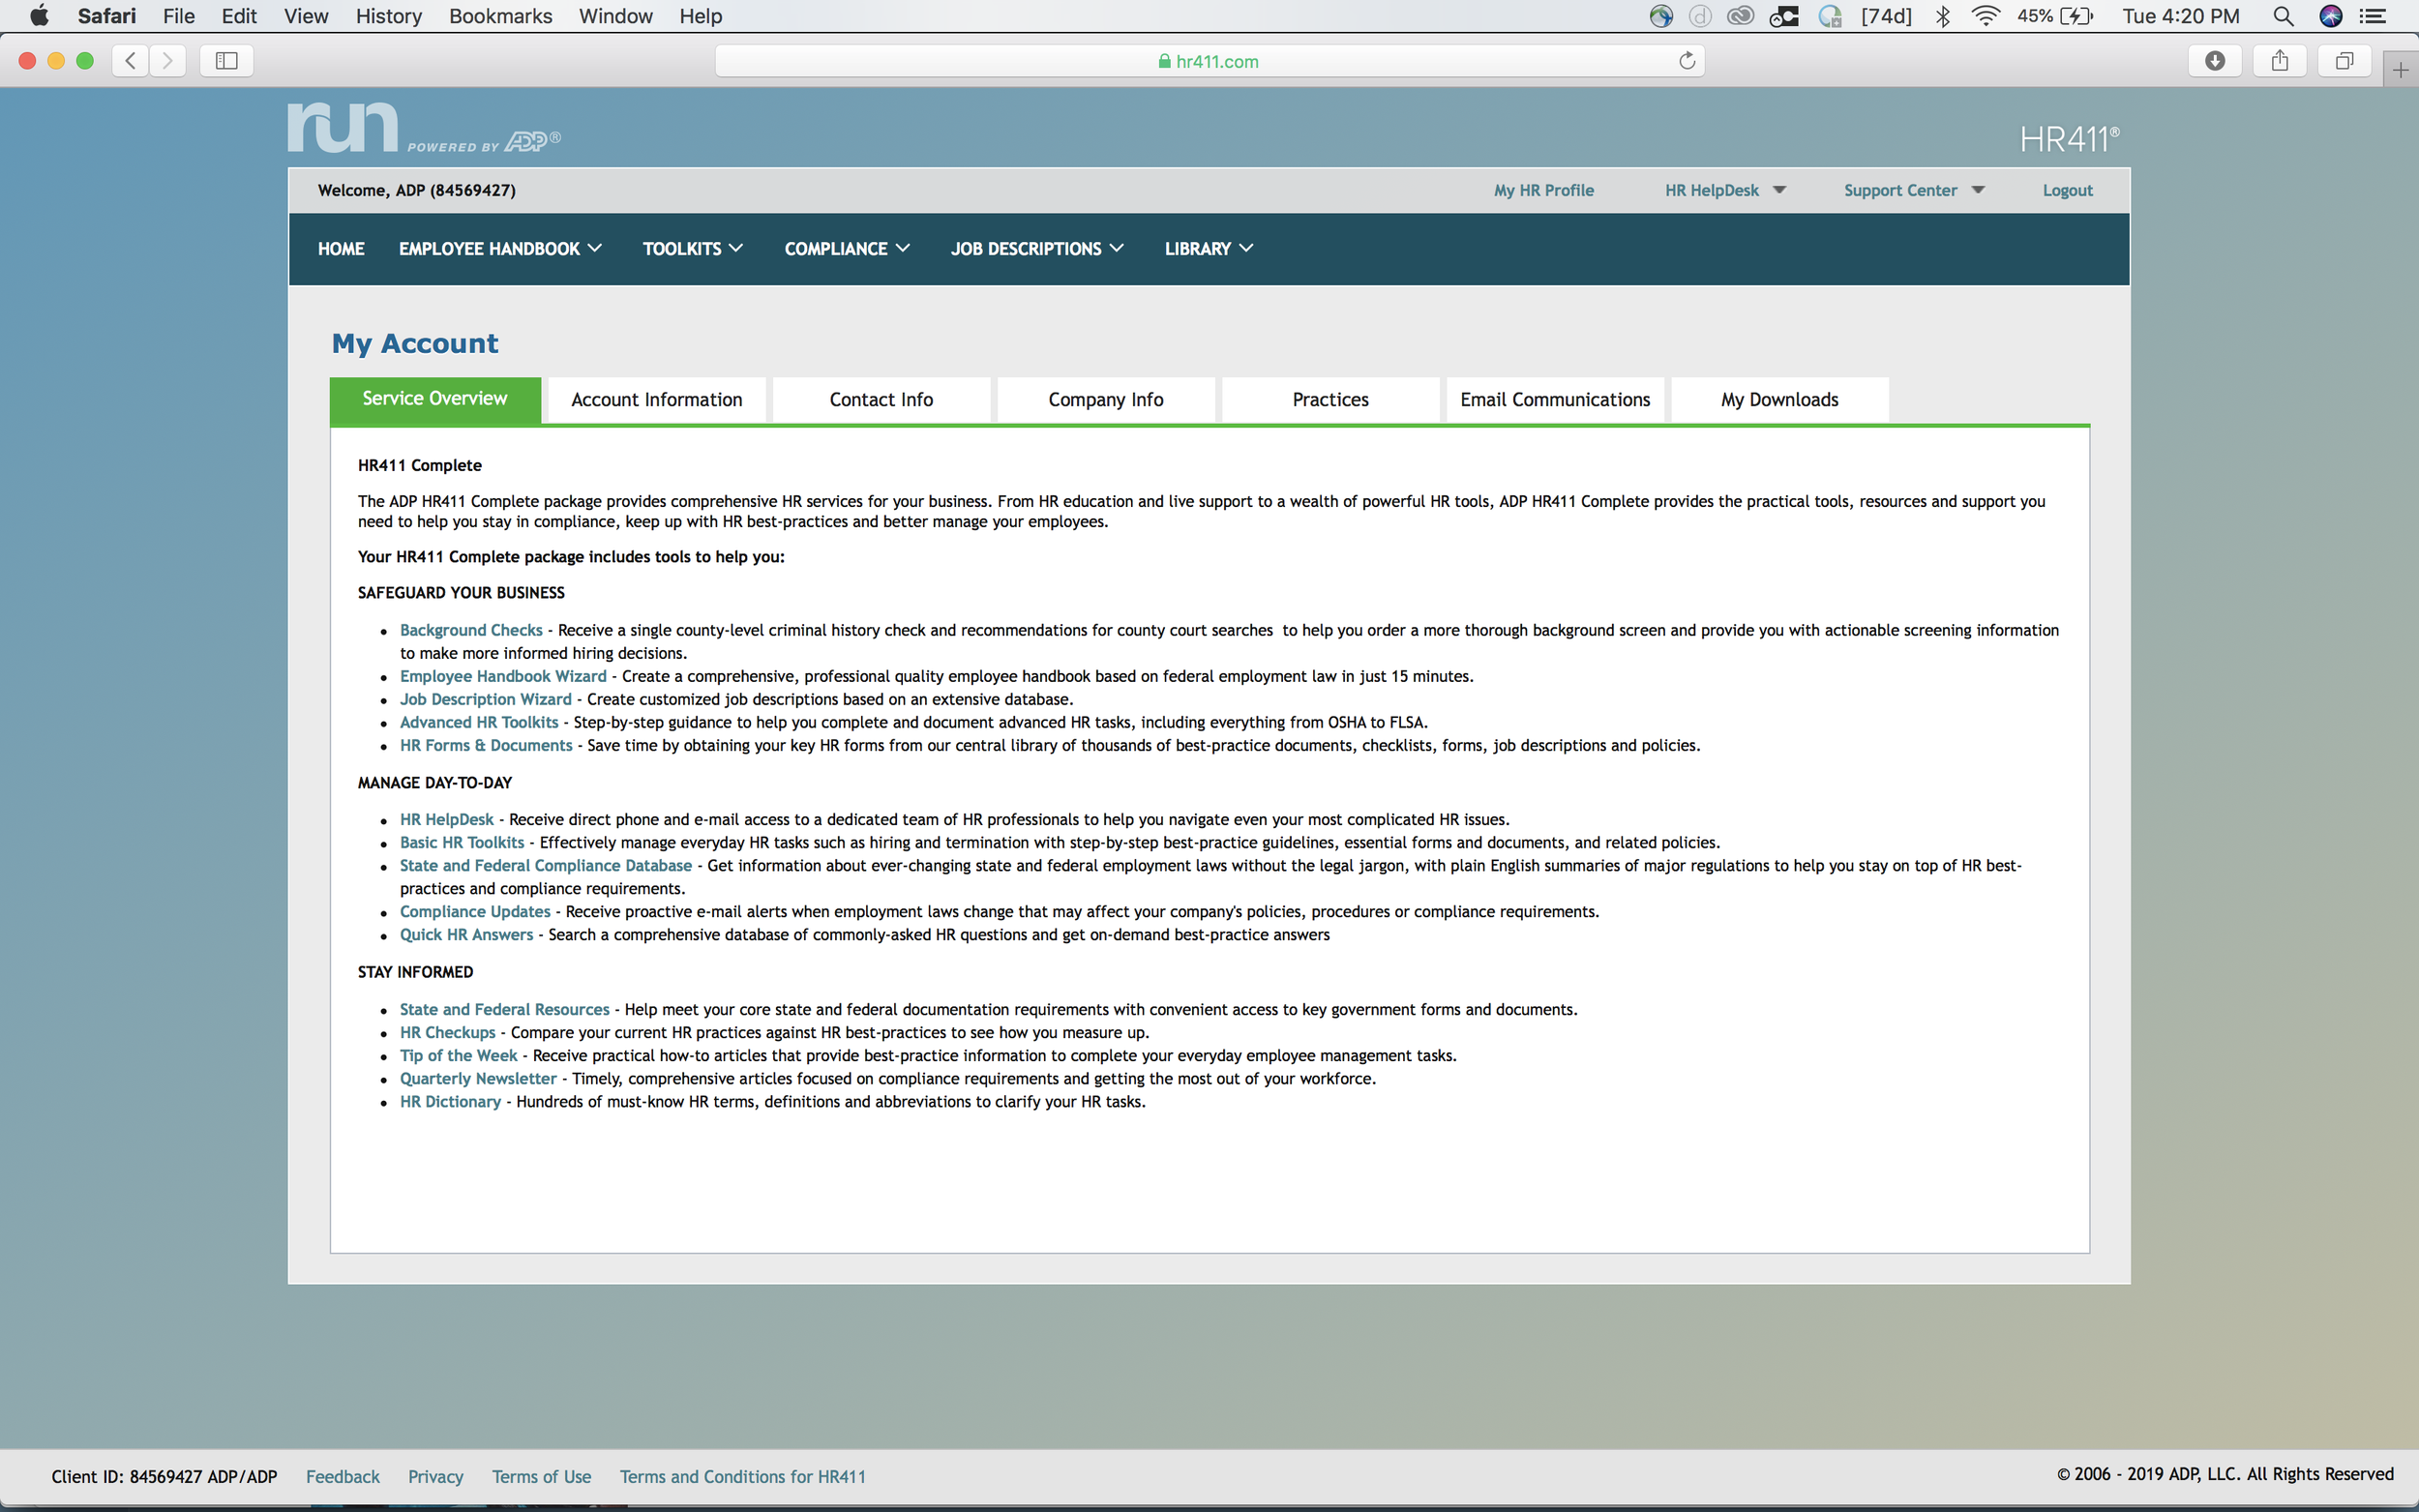Open Safari Downloads list
2419x1512 pixels.
[x=2214, y=60]
